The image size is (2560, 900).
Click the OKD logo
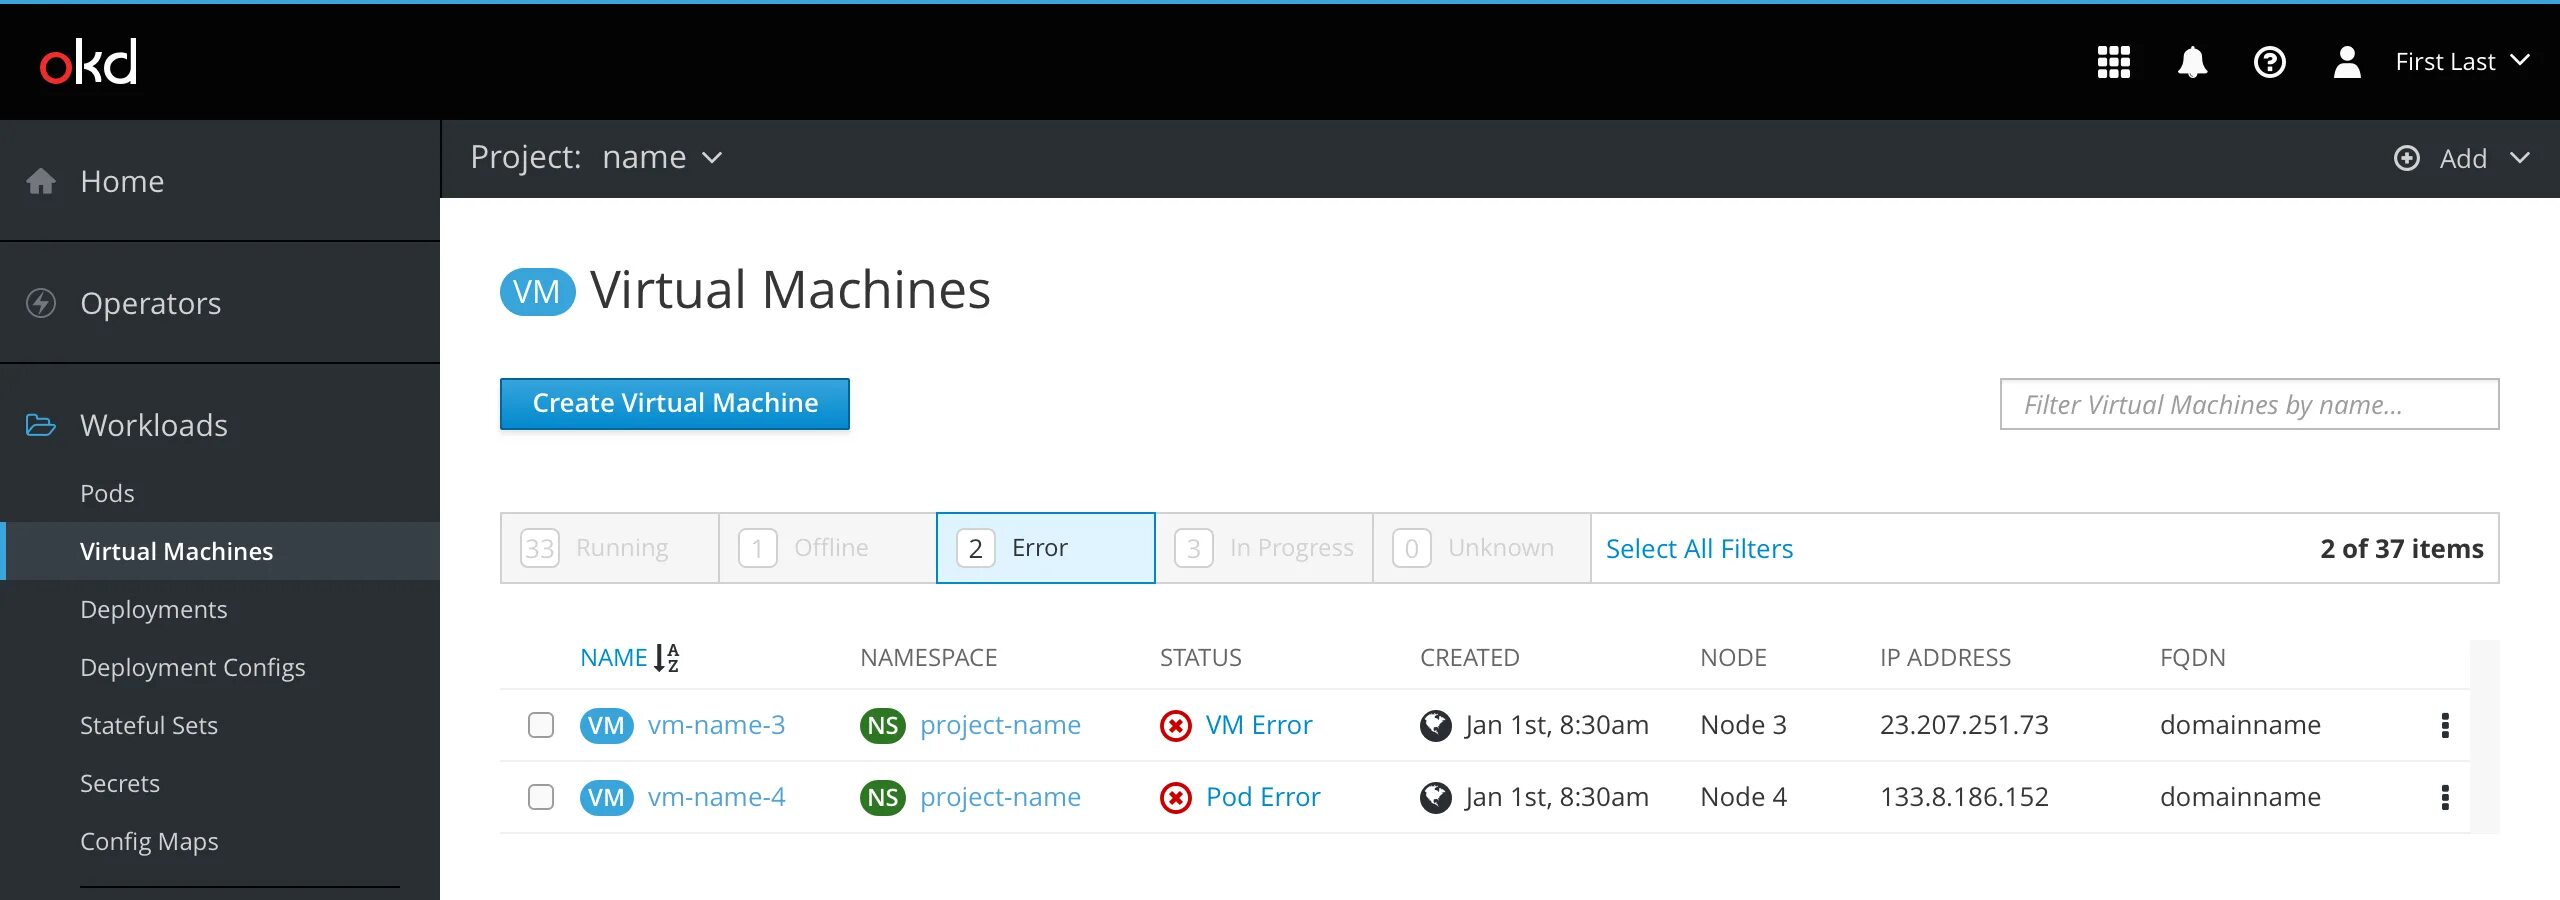88,62
